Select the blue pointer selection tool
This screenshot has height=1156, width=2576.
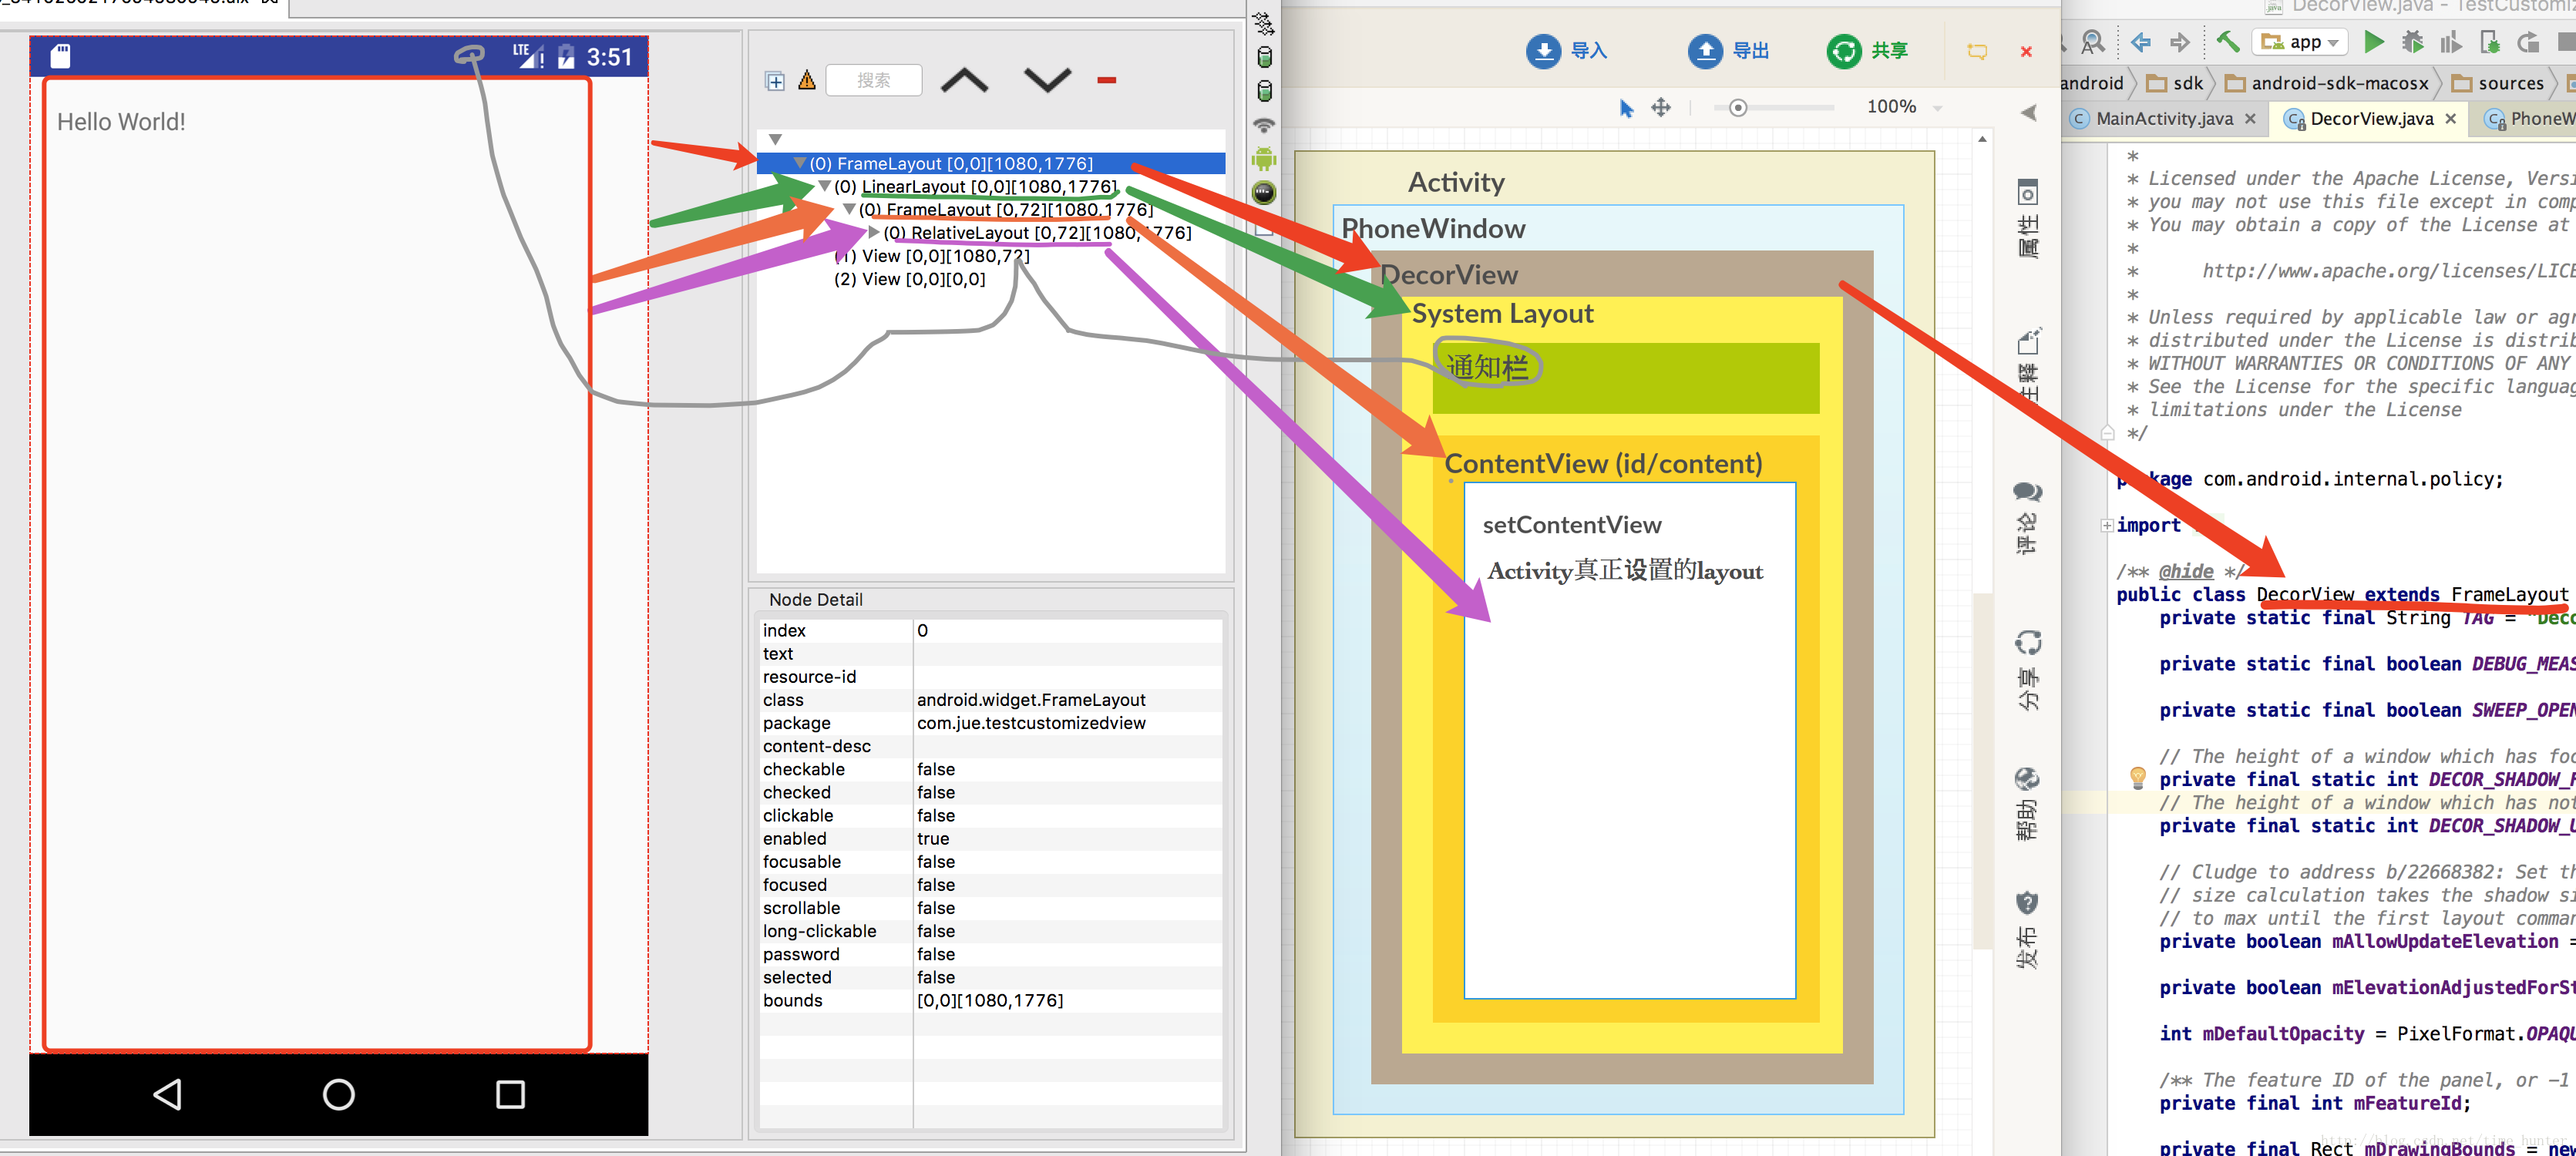tap(1626, 108)
